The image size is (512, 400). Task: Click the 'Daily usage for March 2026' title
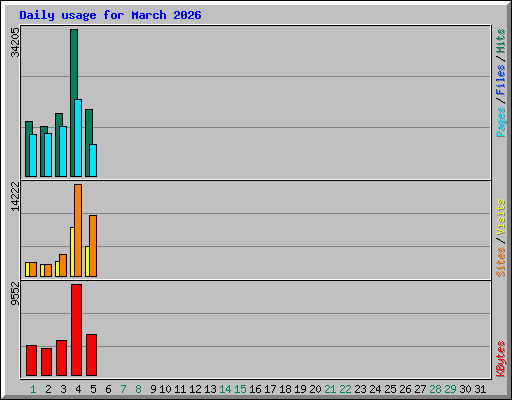pyautogui.click(x=110, y=15)
